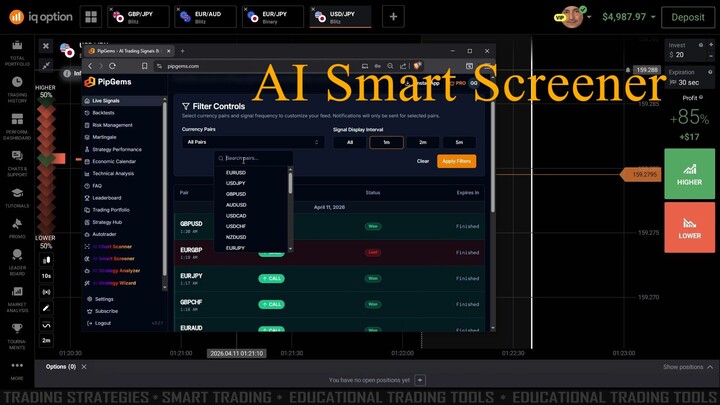The height and width of the screenshot is (405, 720).
Task: Select the 1m signal interval
Action: pos(386,142)
